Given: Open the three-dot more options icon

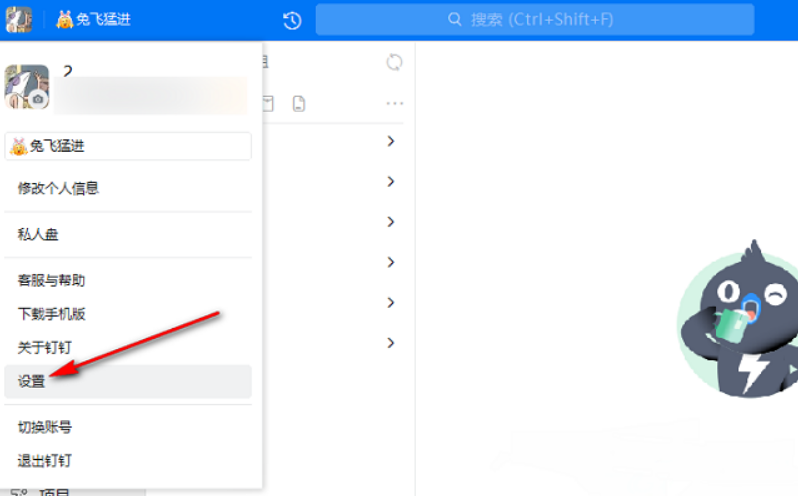Looking at the screenshot, I should [x=394, y=104].
